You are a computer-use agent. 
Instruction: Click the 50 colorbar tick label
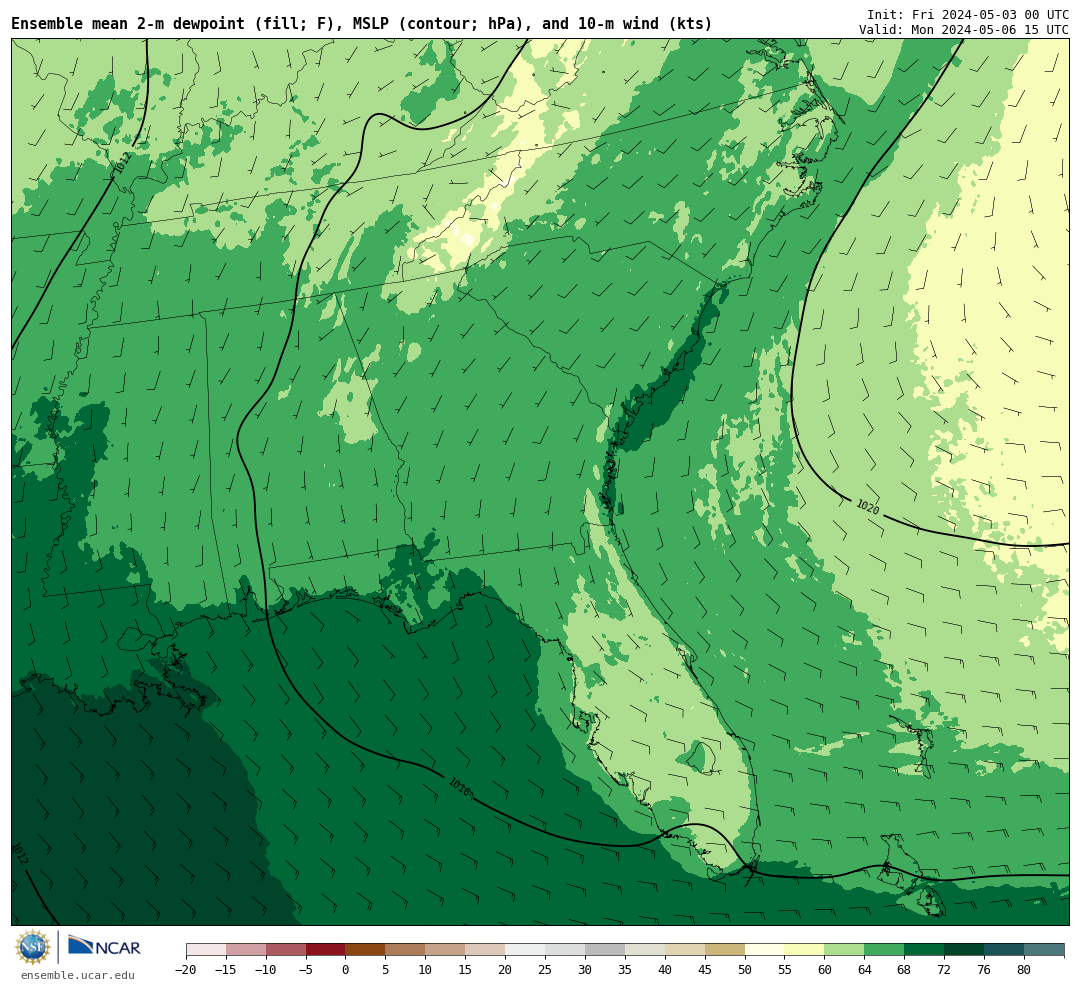click(745, 970)
